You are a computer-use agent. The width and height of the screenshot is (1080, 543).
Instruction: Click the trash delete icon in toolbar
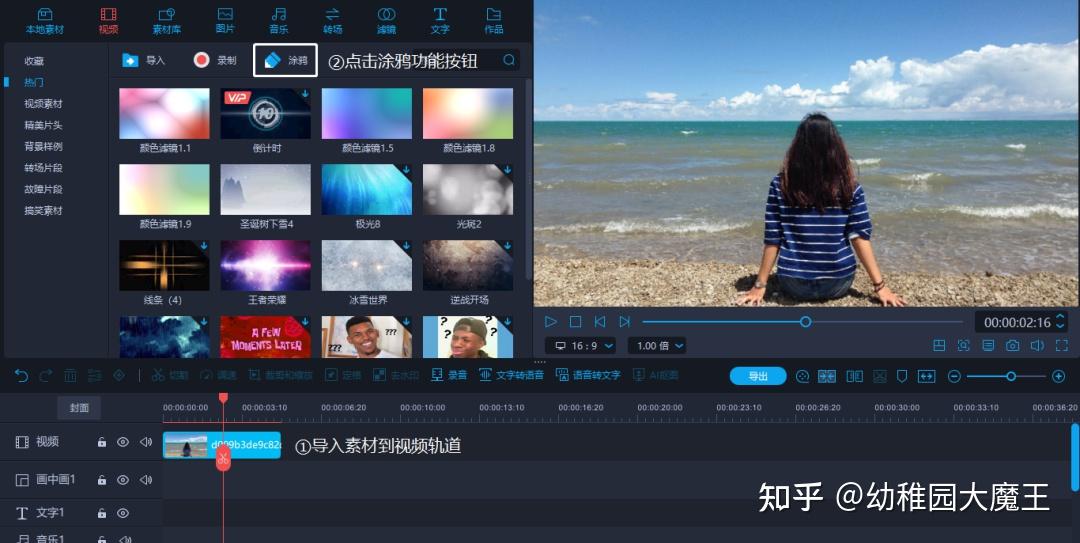coord(70,376)
